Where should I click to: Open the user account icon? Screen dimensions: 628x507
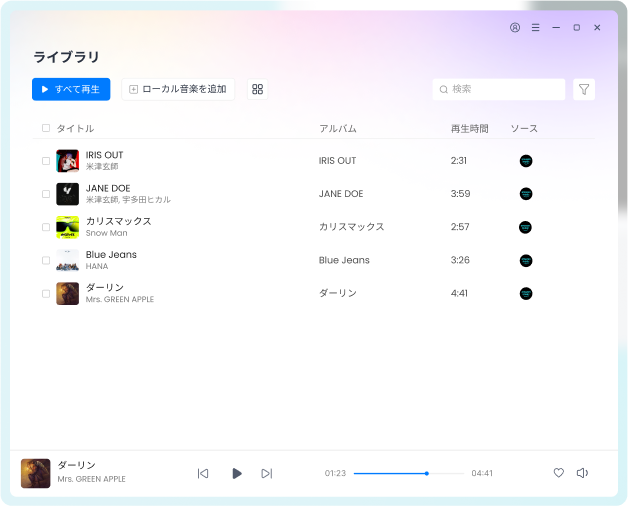pos(515,28)
